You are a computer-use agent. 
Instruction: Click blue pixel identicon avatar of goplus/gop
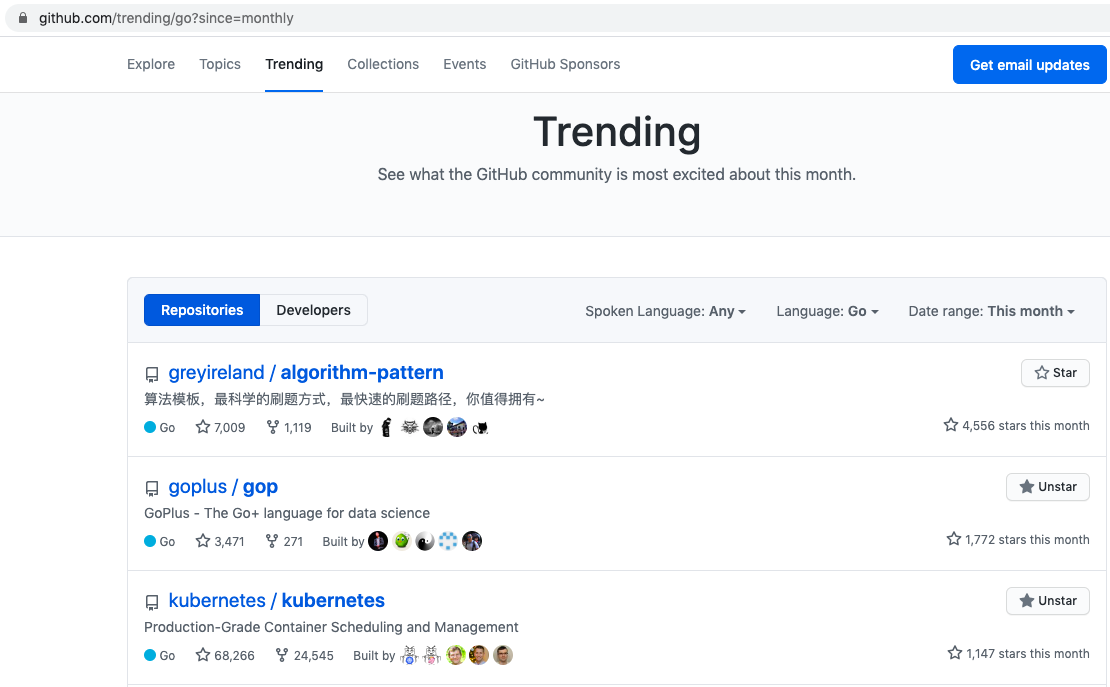(x=448, y=541)
